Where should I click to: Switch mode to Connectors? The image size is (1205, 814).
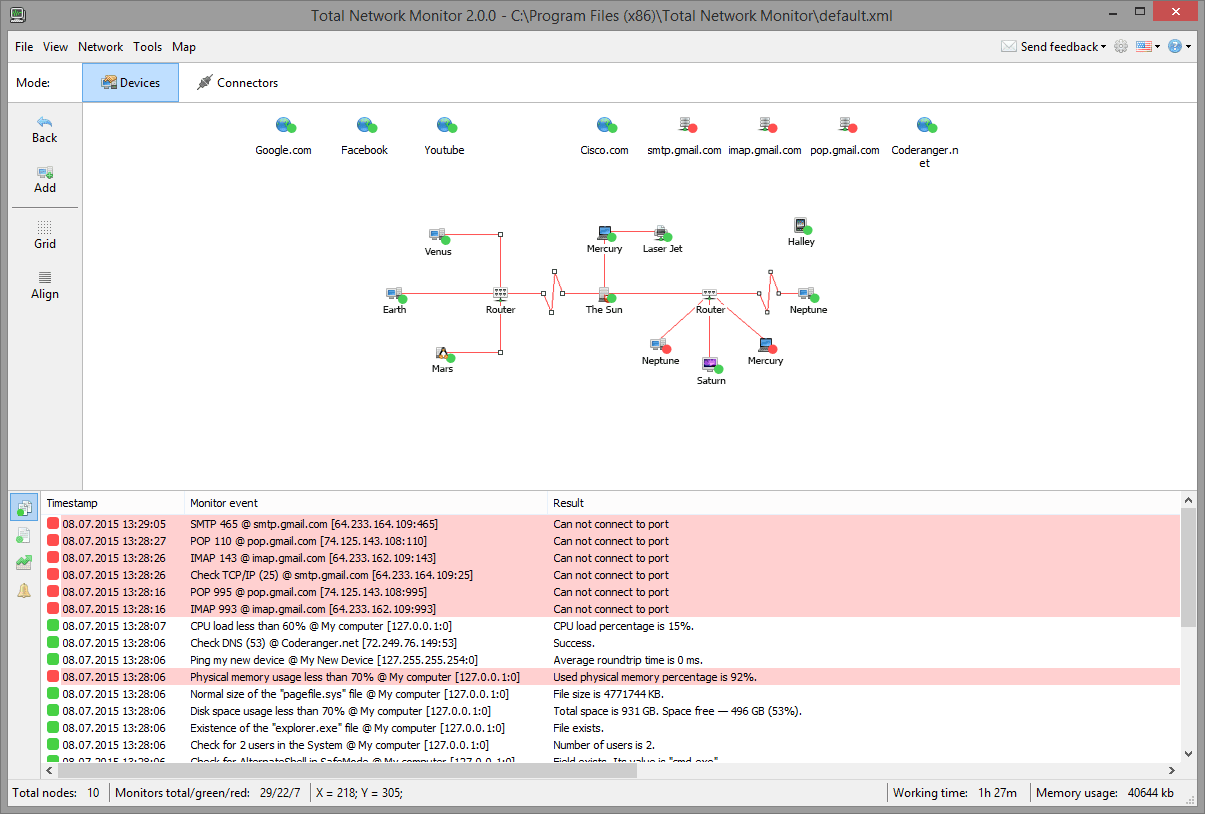[237, 83]
